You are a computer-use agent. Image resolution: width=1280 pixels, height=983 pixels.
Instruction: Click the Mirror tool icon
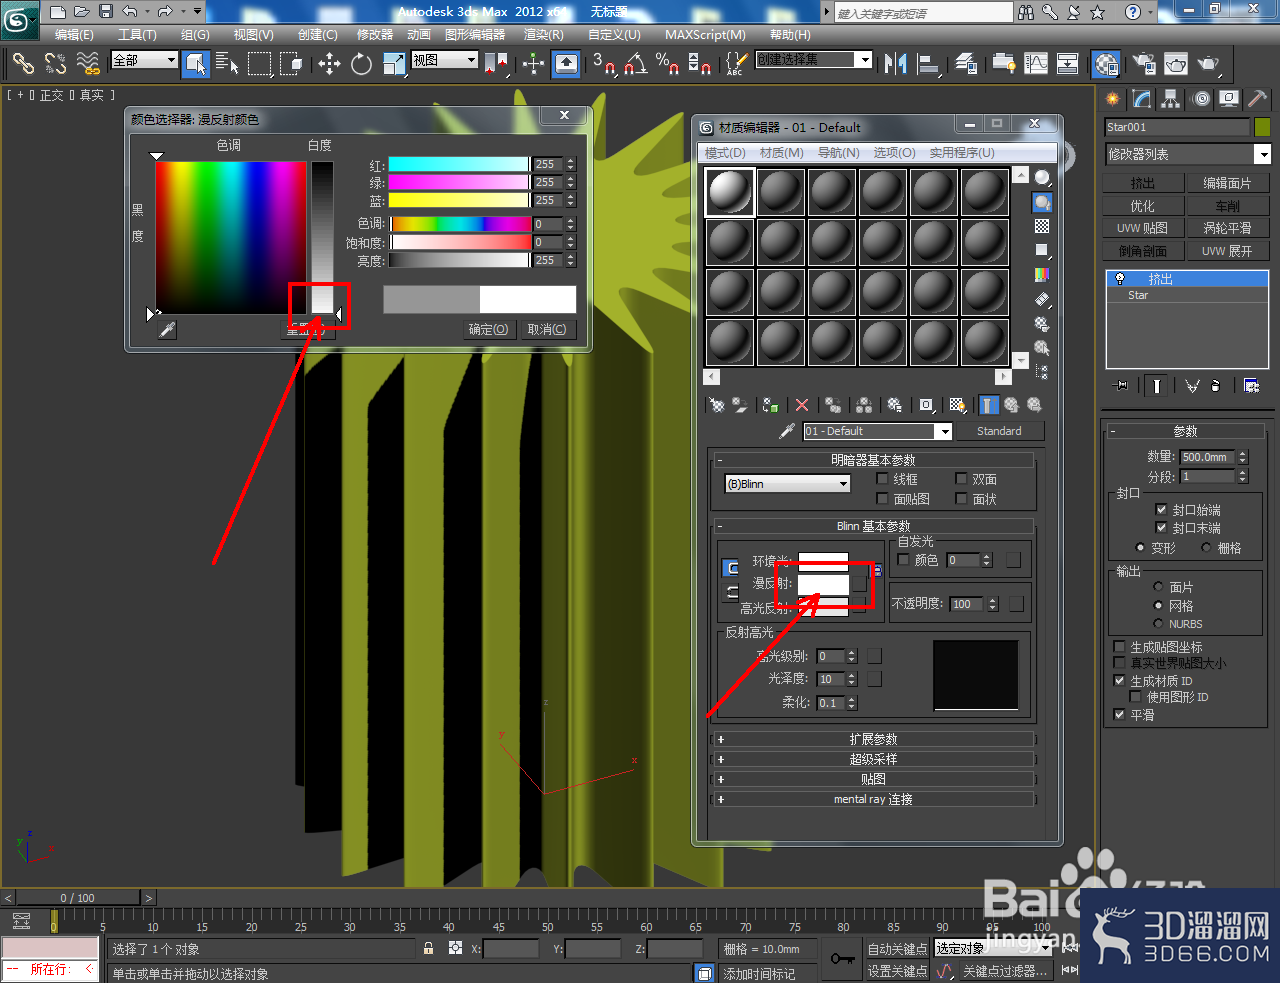[895, 64]
